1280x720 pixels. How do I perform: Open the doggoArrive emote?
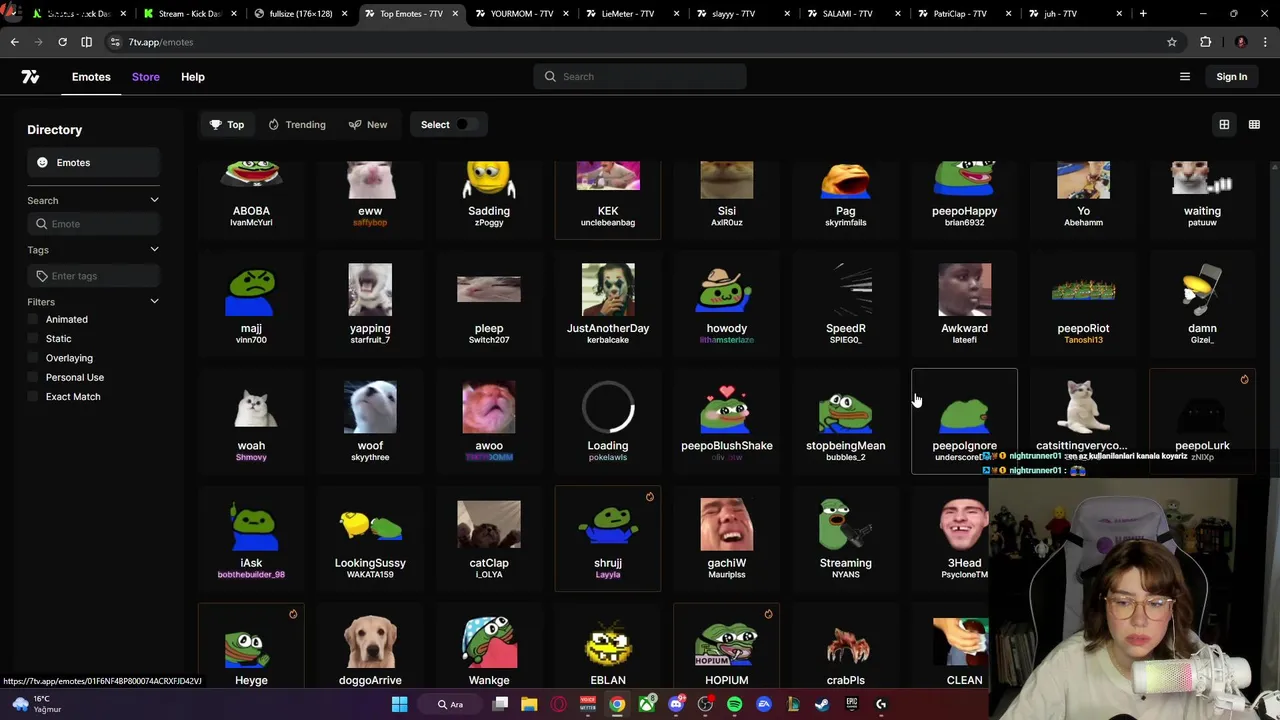[x=370, y=647]
